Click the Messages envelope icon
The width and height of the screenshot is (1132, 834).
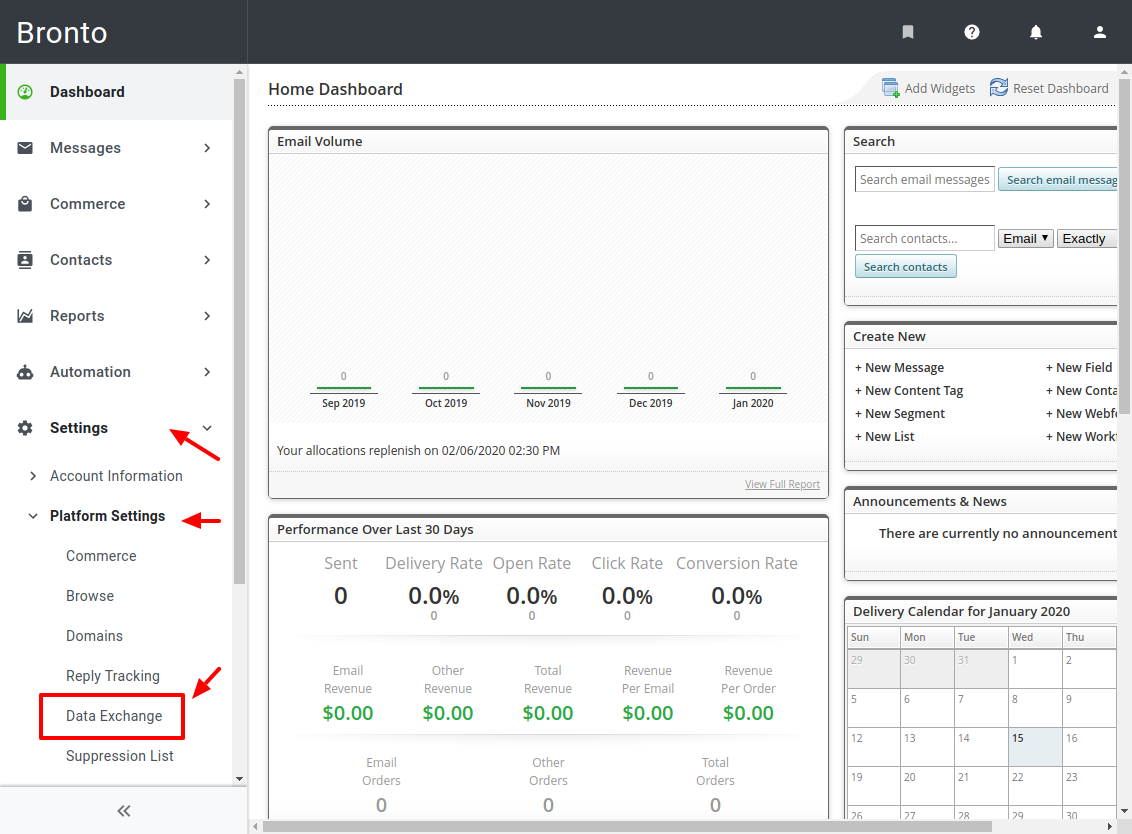tap(25, 147)
